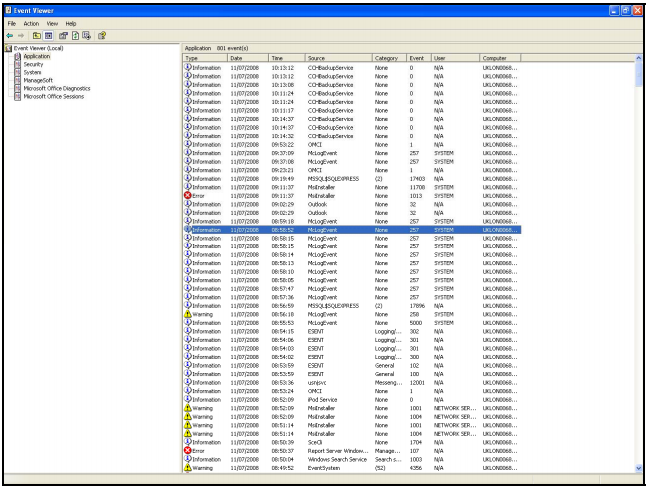Select the ManageSoft log in the tree

point(38,80)
